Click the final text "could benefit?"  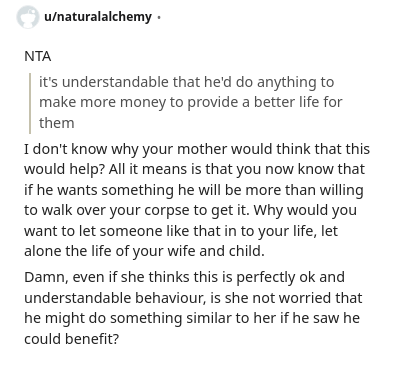(71, 339)
